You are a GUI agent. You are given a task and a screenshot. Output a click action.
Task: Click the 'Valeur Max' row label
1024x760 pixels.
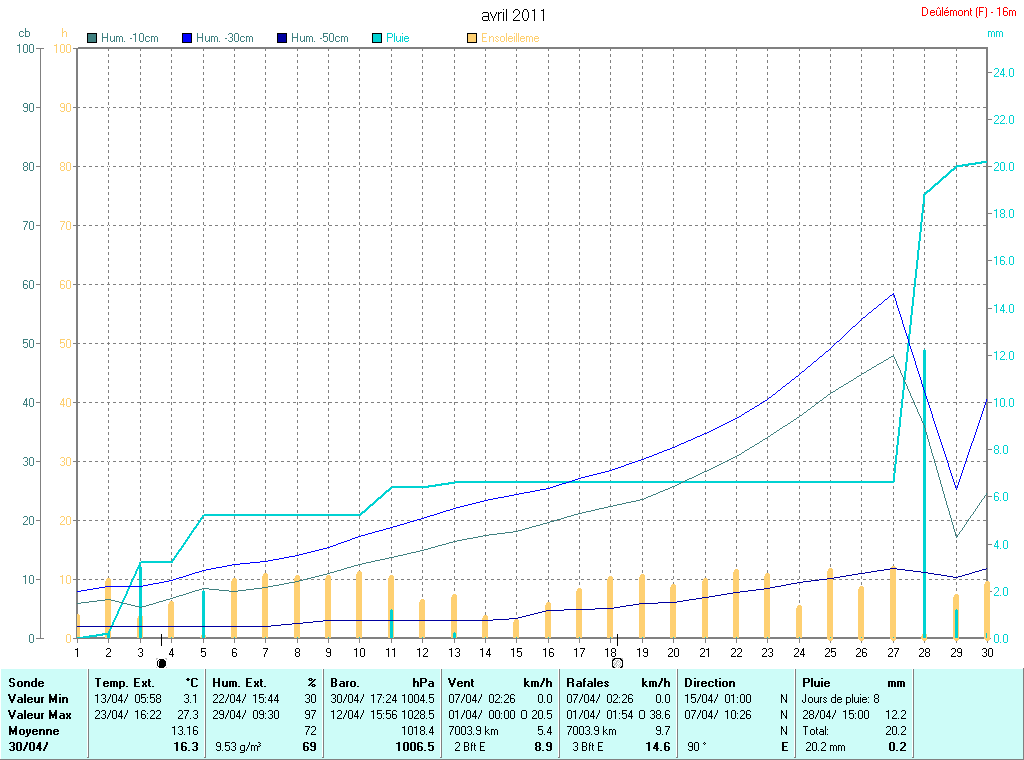tap(36, 715)
